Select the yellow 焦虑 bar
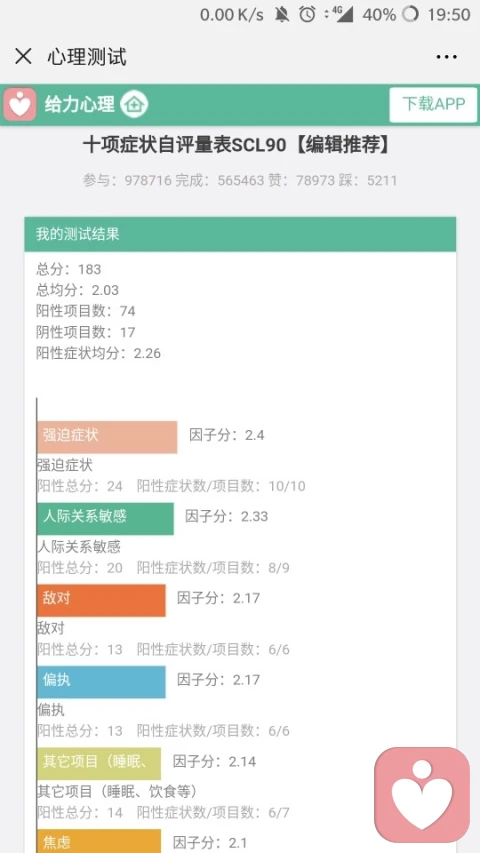Viewport: 480px width, 853px height. [99, 841]
